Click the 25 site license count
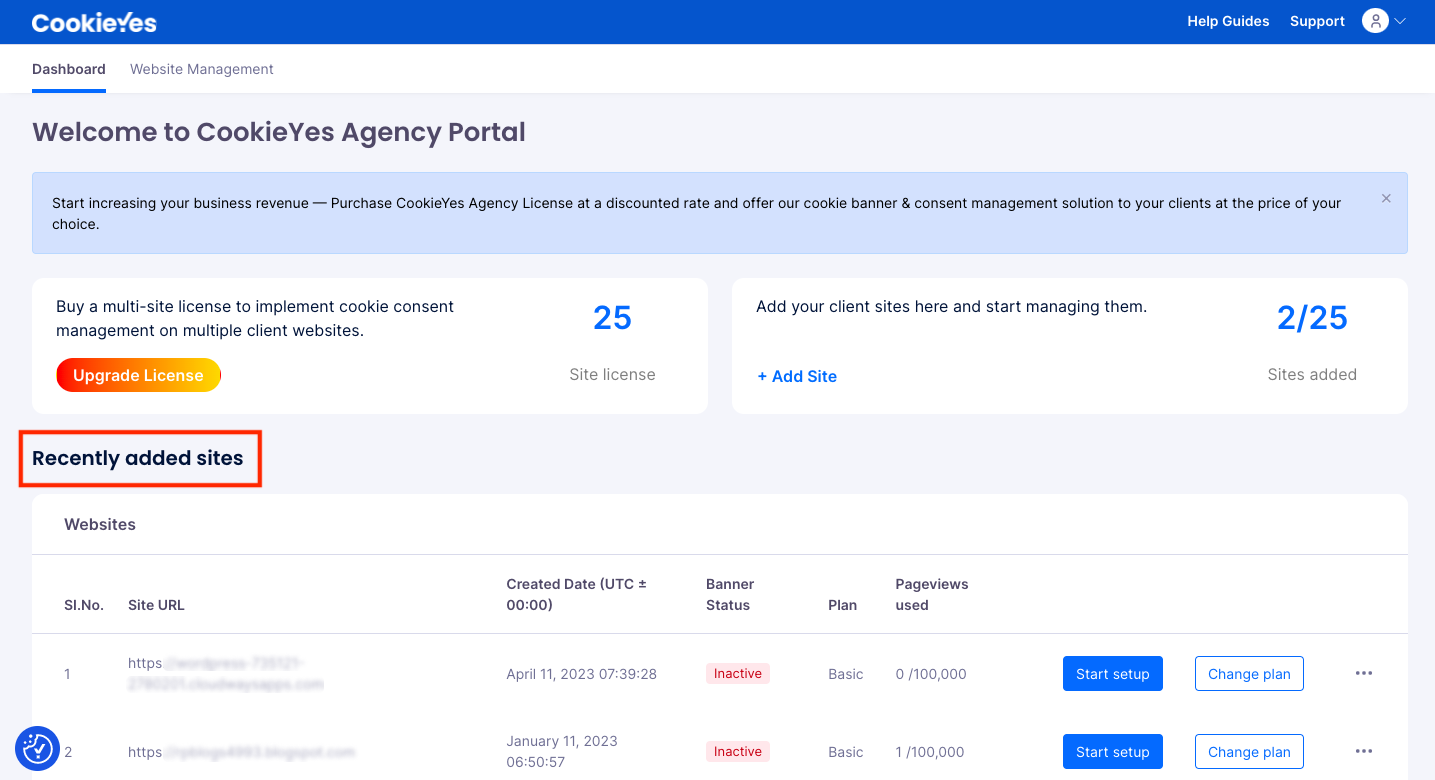 [612, 318]
